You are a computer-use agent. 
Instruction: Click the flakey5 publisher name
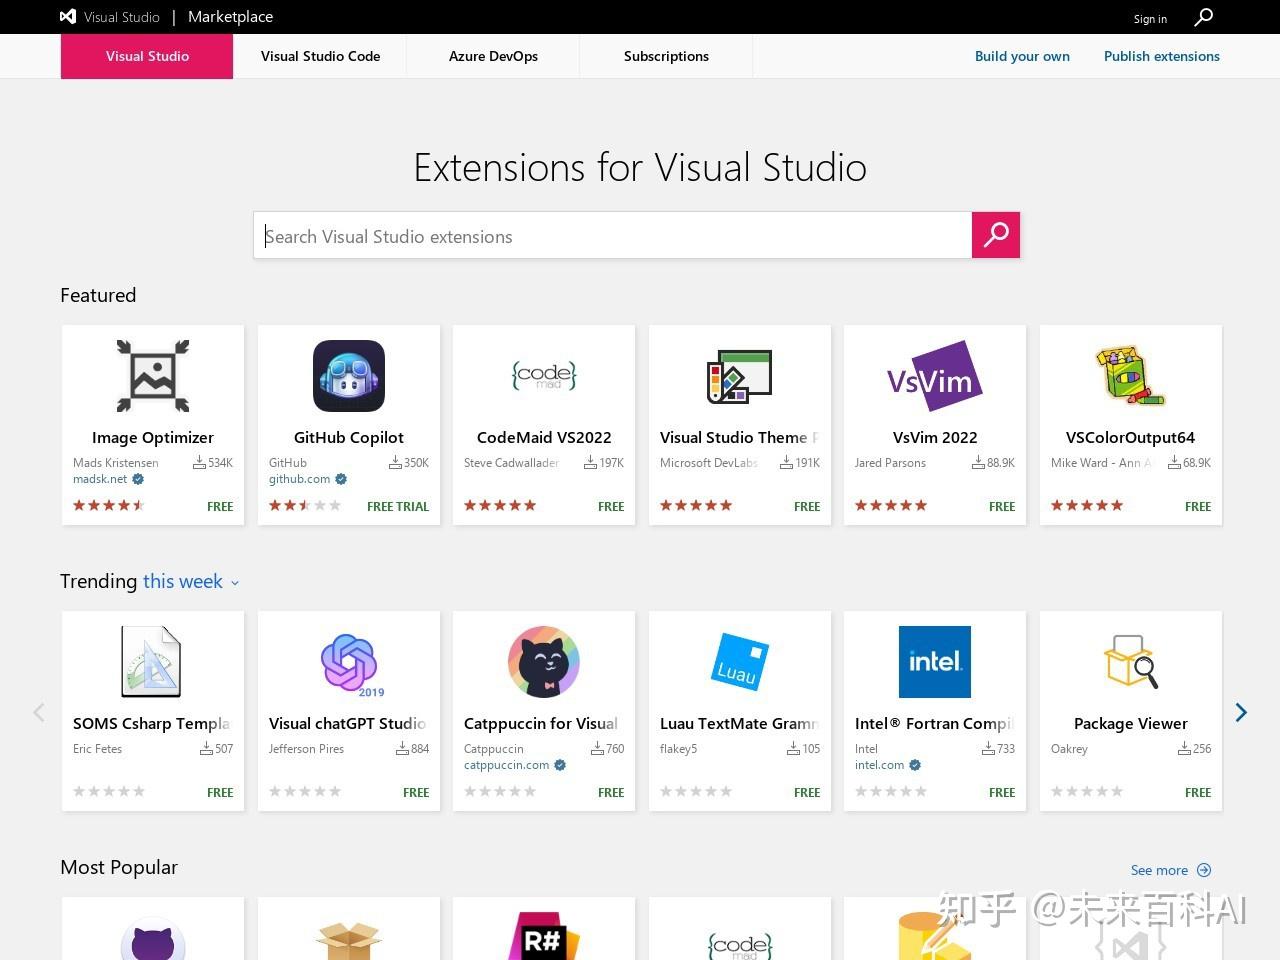678,749
